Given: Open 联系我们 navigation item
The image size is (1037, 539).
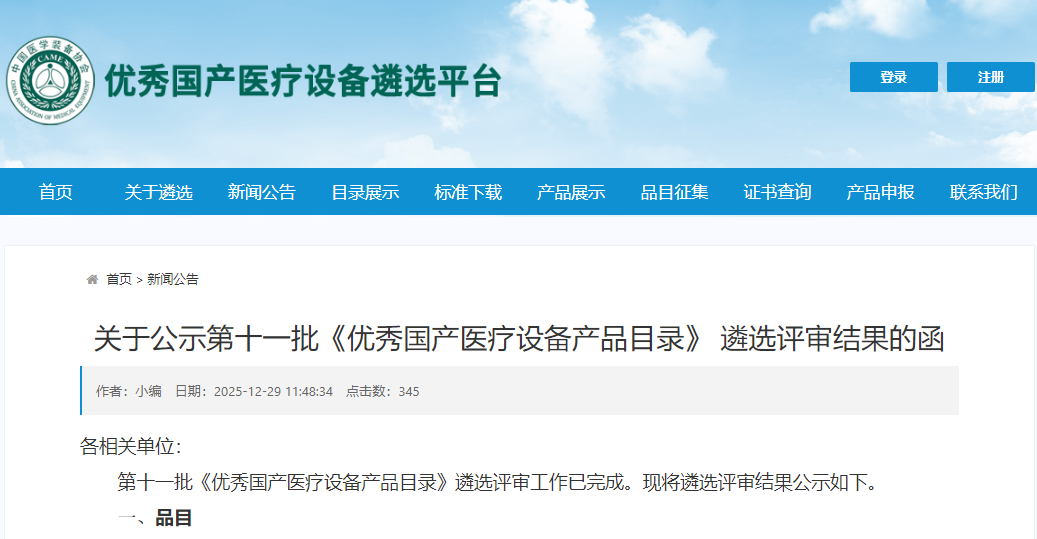Looking at the screenshot, I should coord(984,192).
